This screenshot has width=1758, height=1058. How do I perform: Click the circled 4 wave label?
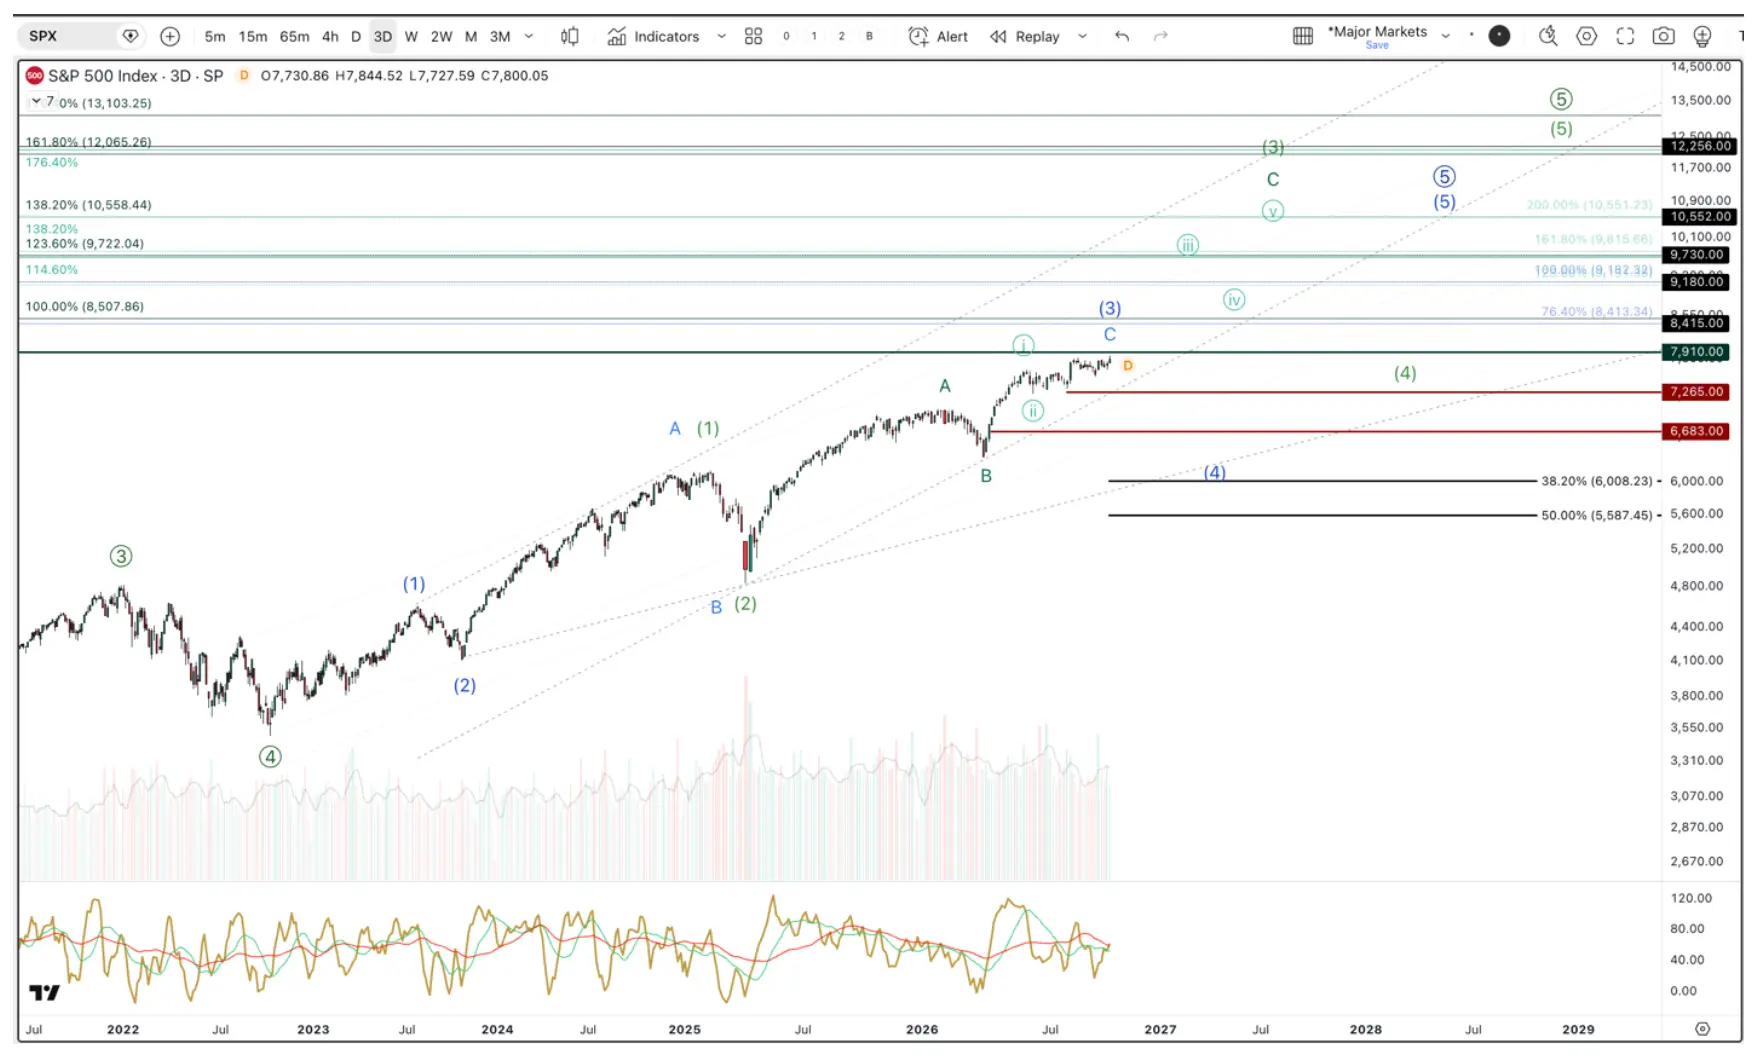pos(270,757)
